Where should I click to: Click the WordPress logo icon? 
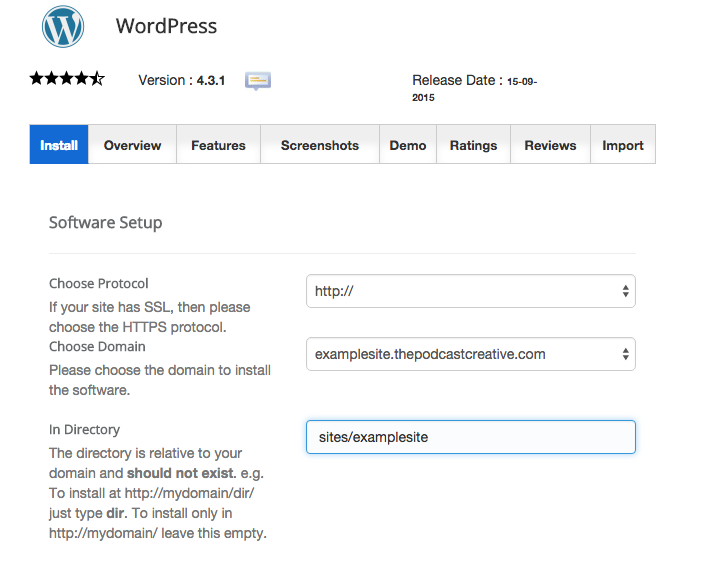pos(63,26)
